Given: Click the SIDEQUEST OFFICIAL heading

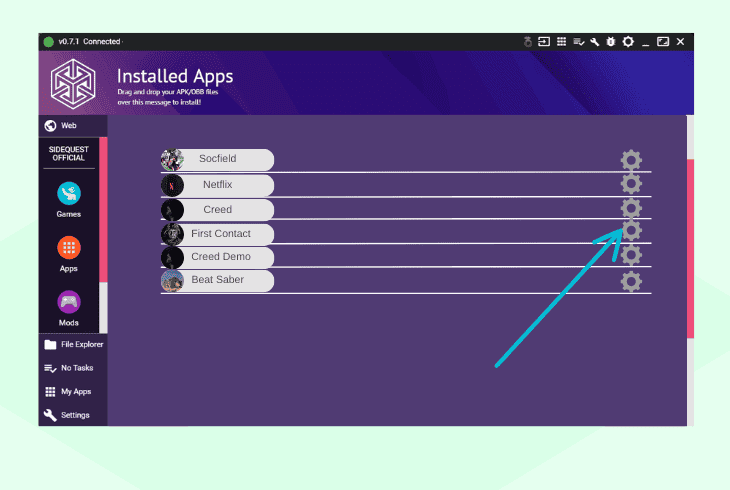Looking at the screenshot, I should (x=68, y=154).
